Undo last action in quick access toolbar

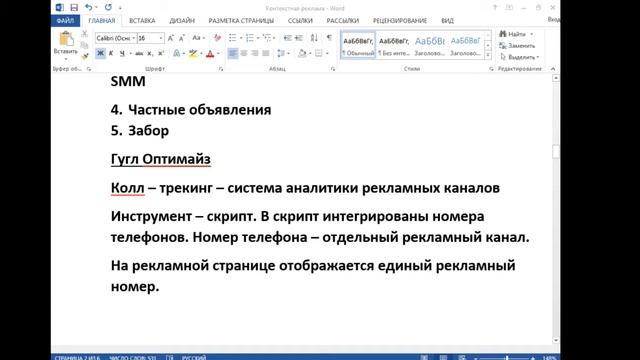(x=88, y=7)
